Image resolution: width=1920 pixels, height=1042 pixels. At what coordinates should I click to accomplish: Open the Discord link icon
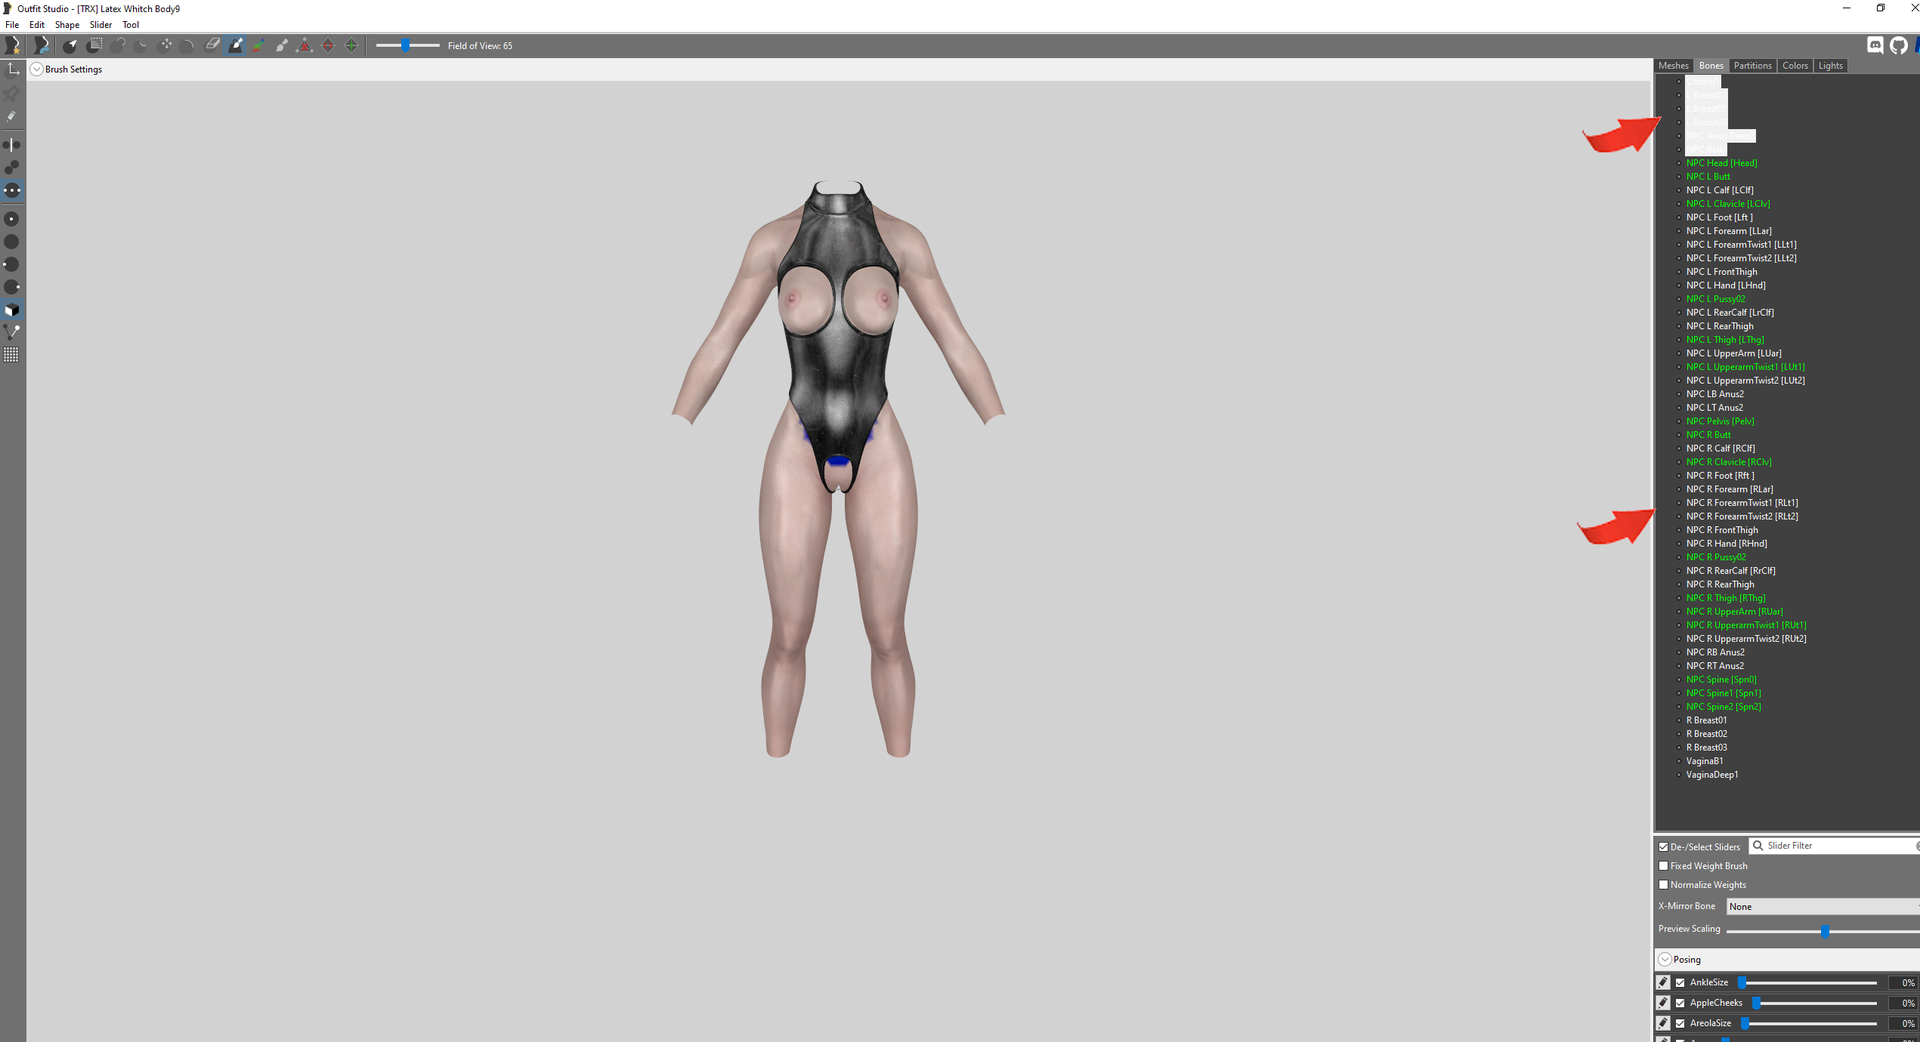pyautogui.click(x=1876, y=45)
